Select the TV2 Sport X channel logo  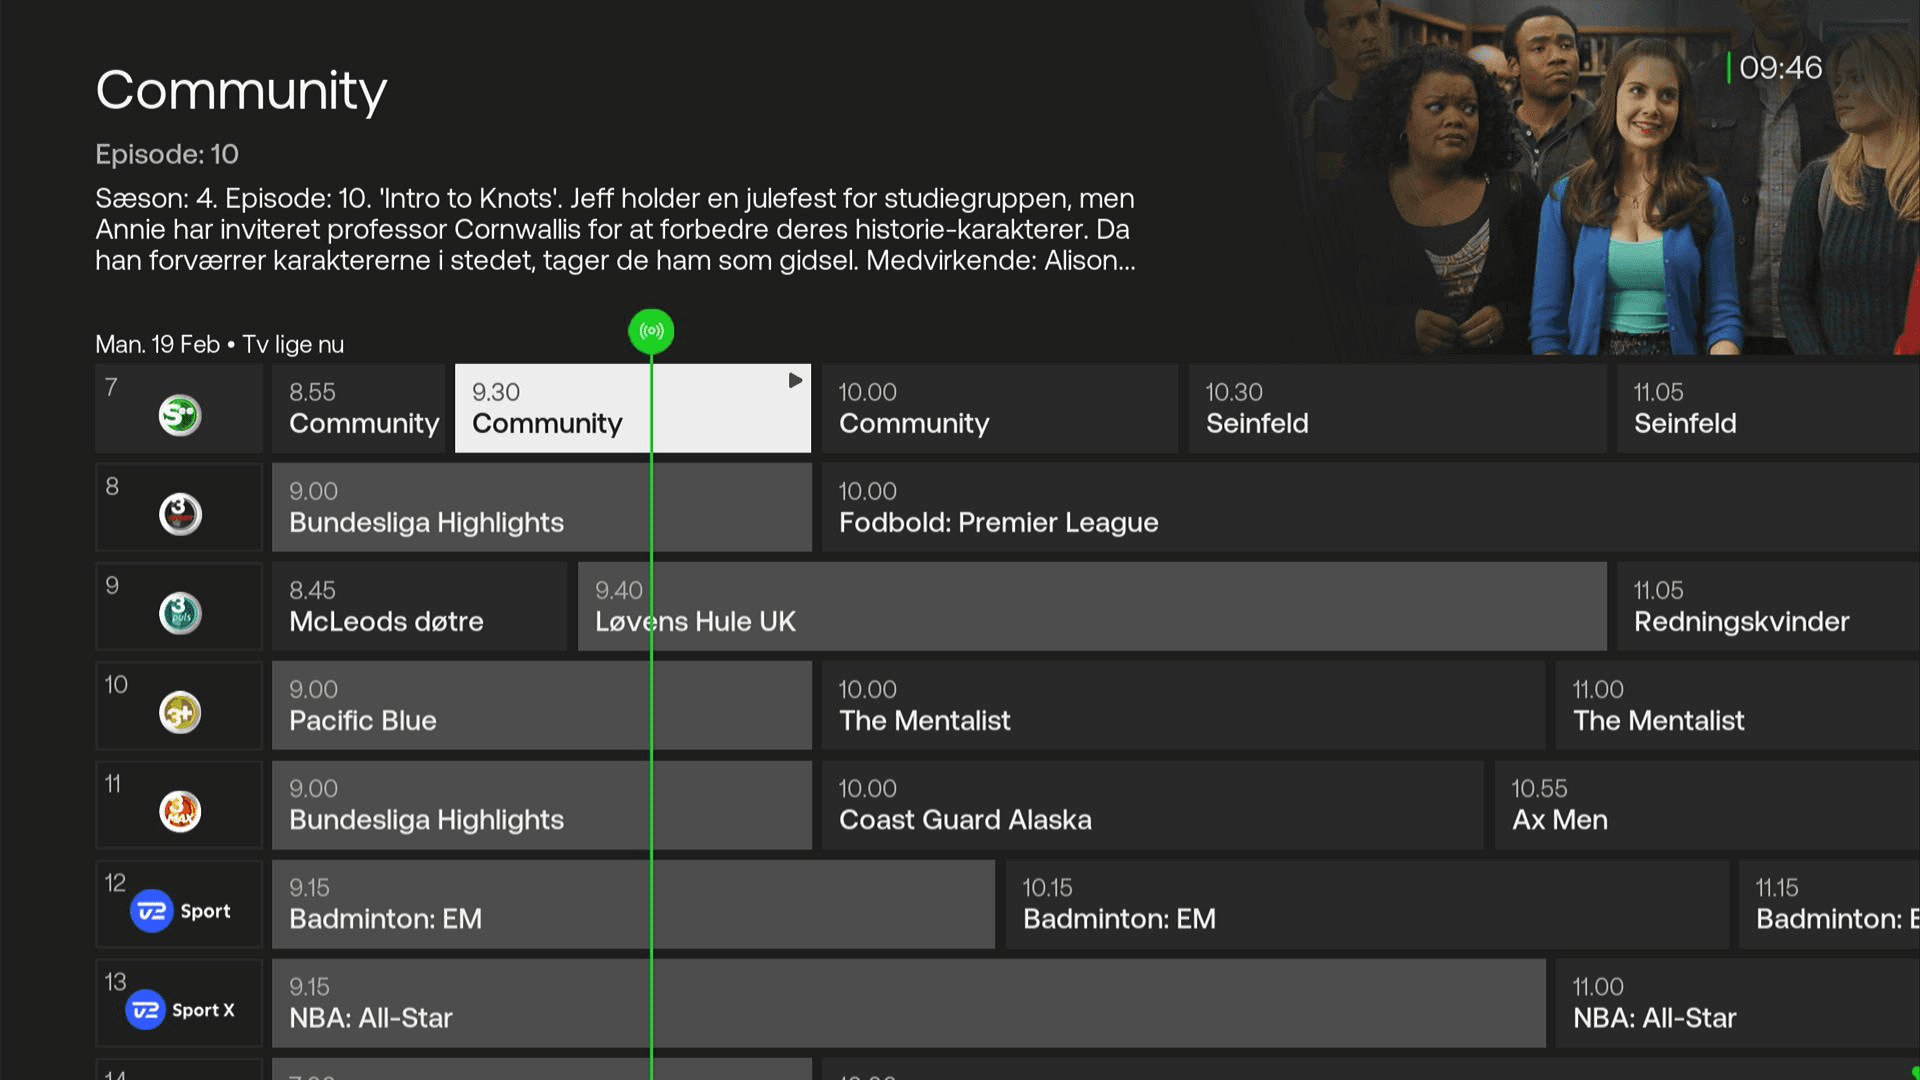coord(178,1009)
